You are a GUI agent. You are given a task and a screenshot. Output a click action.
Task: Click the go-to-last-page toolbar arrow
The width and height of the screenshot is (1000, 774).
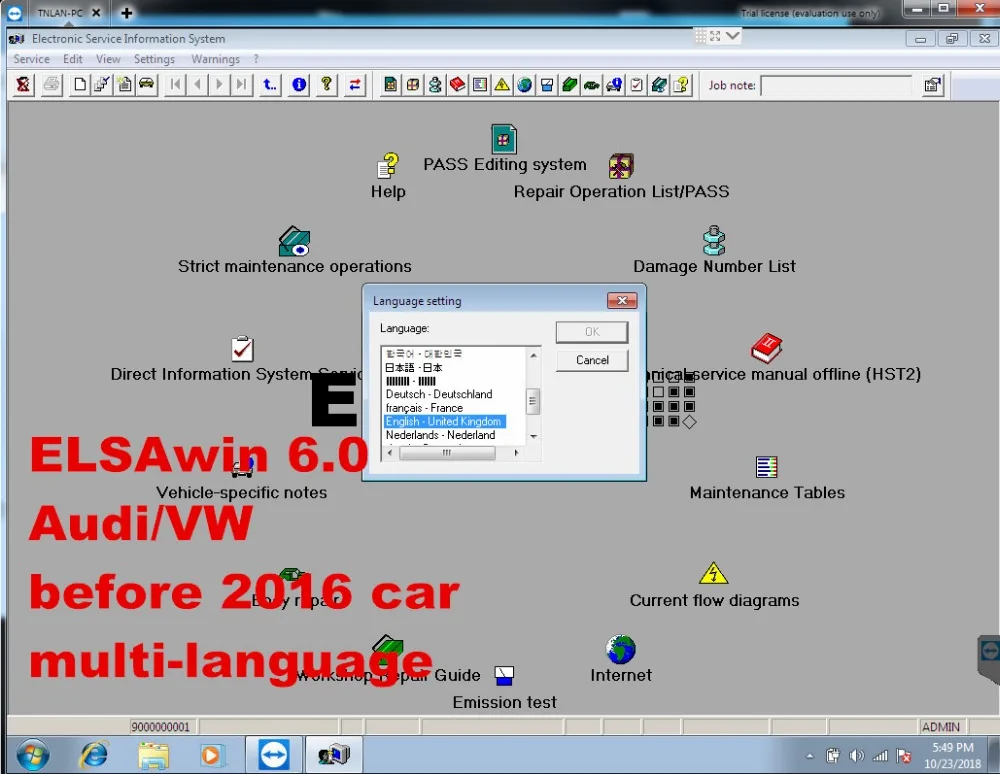(x=241, y=84)
